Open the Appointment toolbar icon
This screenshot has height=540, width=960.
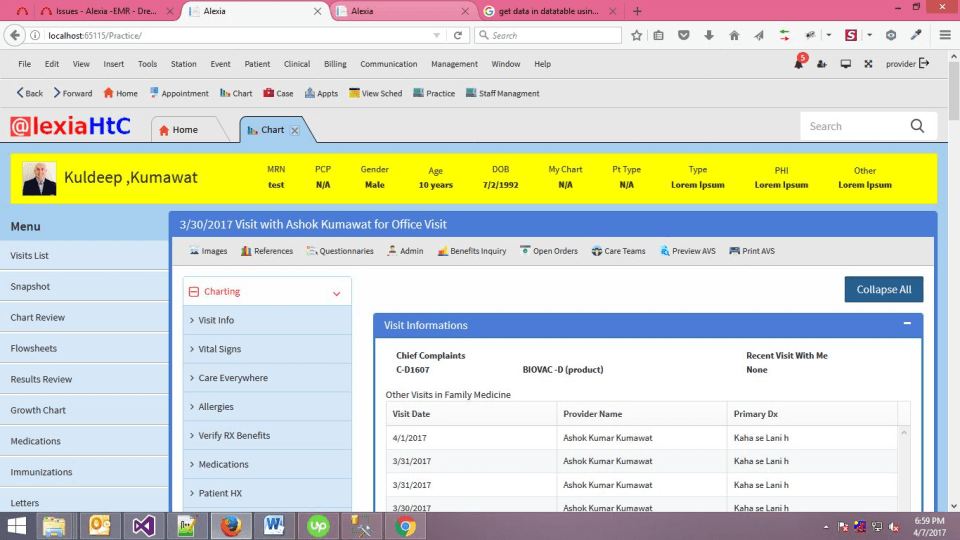pyautogui.click(x=155, y=93)
